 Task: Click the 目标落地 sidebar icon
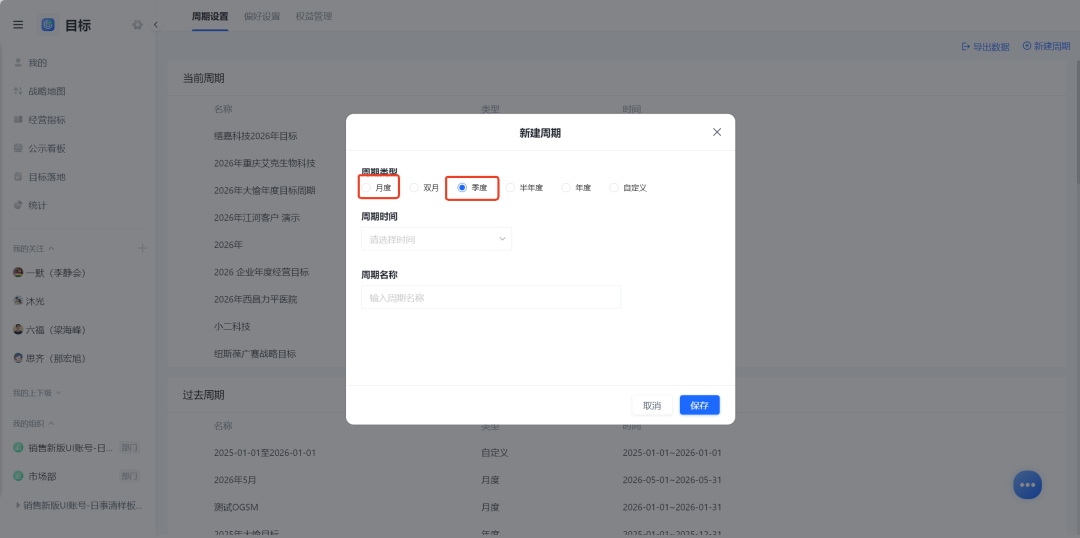pyautogui.click(x=18, y=177)
